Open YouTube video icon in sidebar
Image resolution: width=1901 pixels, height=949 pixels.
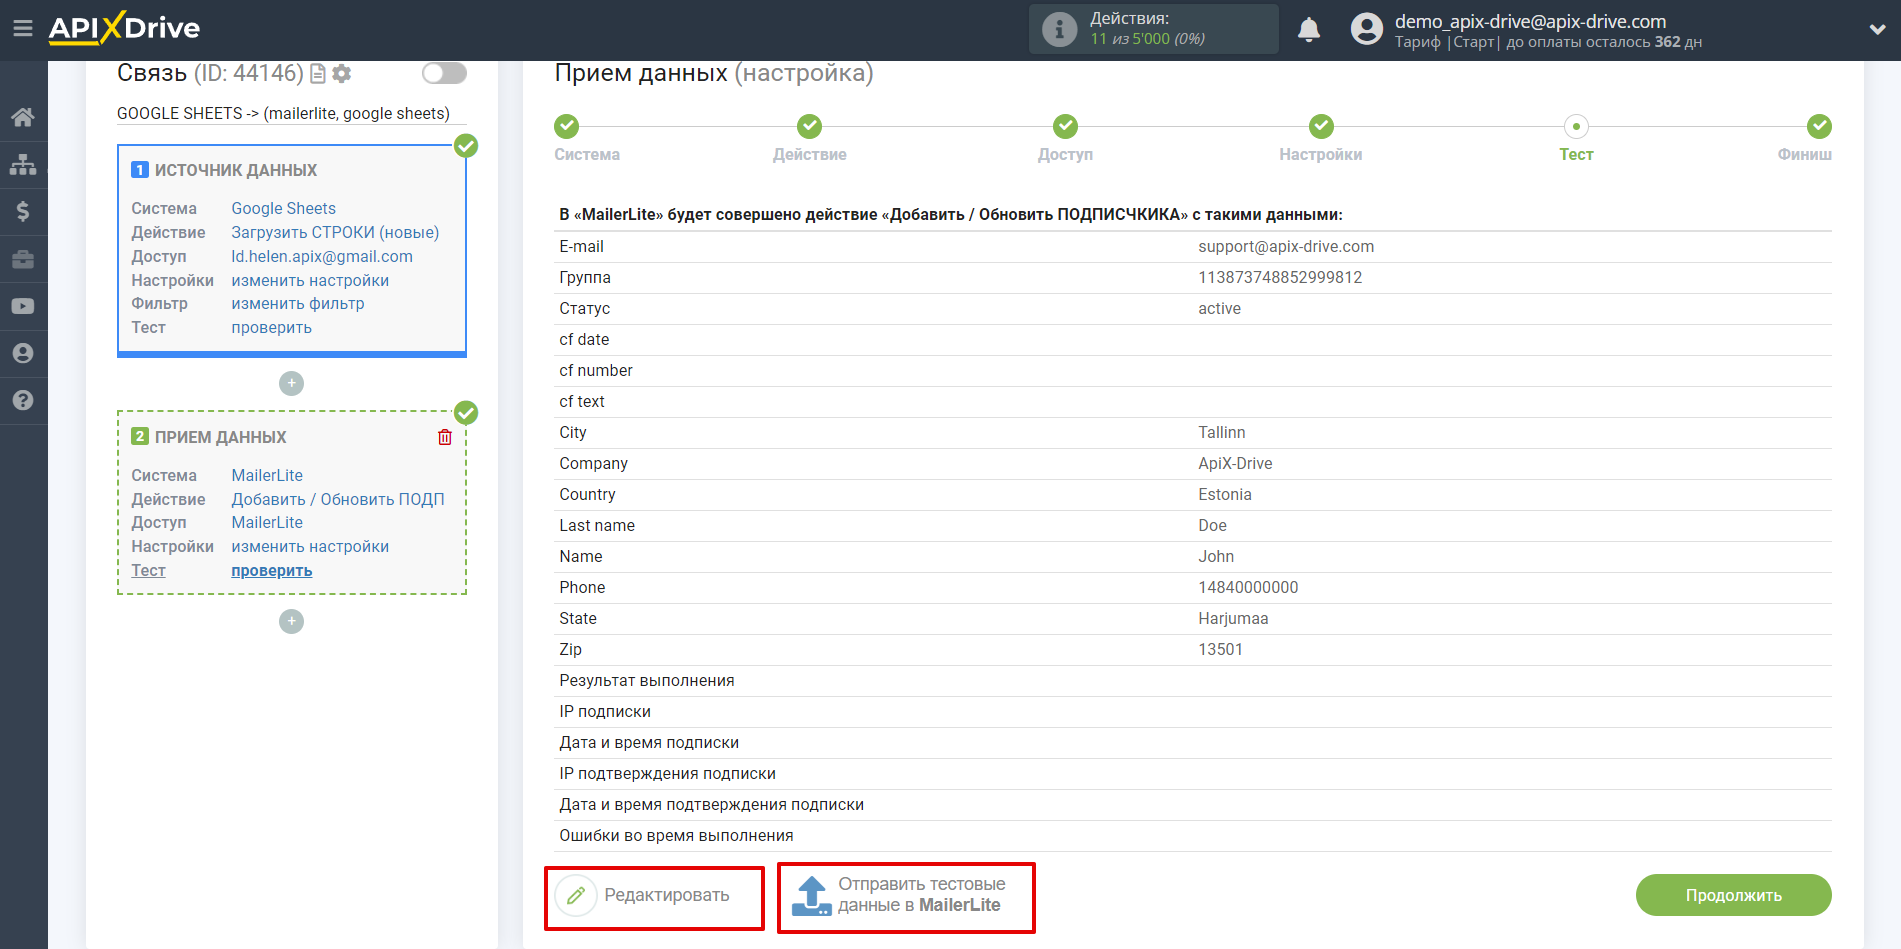point(23,306)
